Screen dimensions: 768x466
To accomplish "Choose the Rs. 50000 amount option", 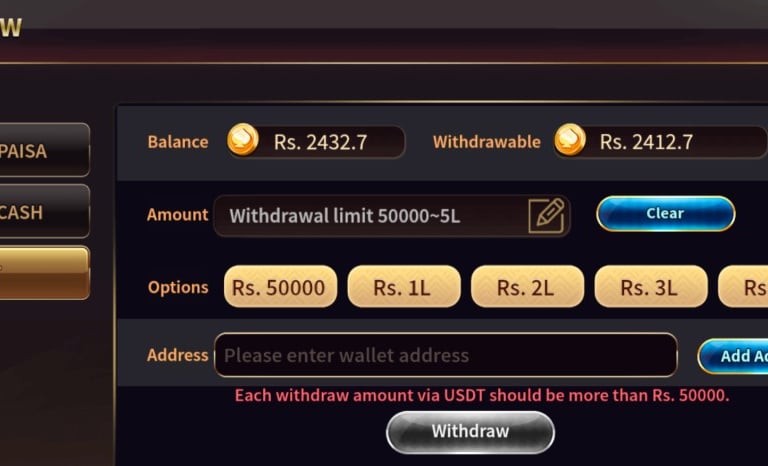I will tap(280, 287).
